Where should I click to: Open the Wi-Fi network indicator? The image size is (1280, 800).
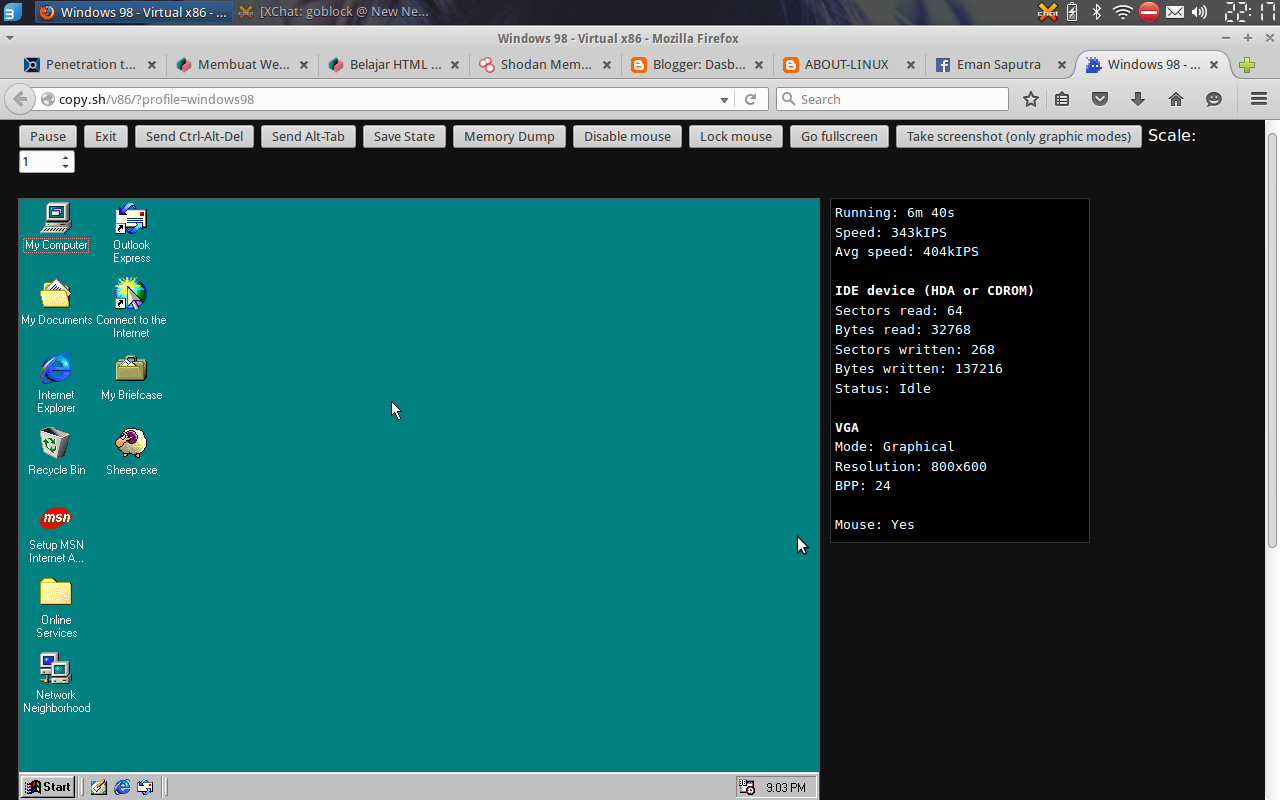(1123, 12)
